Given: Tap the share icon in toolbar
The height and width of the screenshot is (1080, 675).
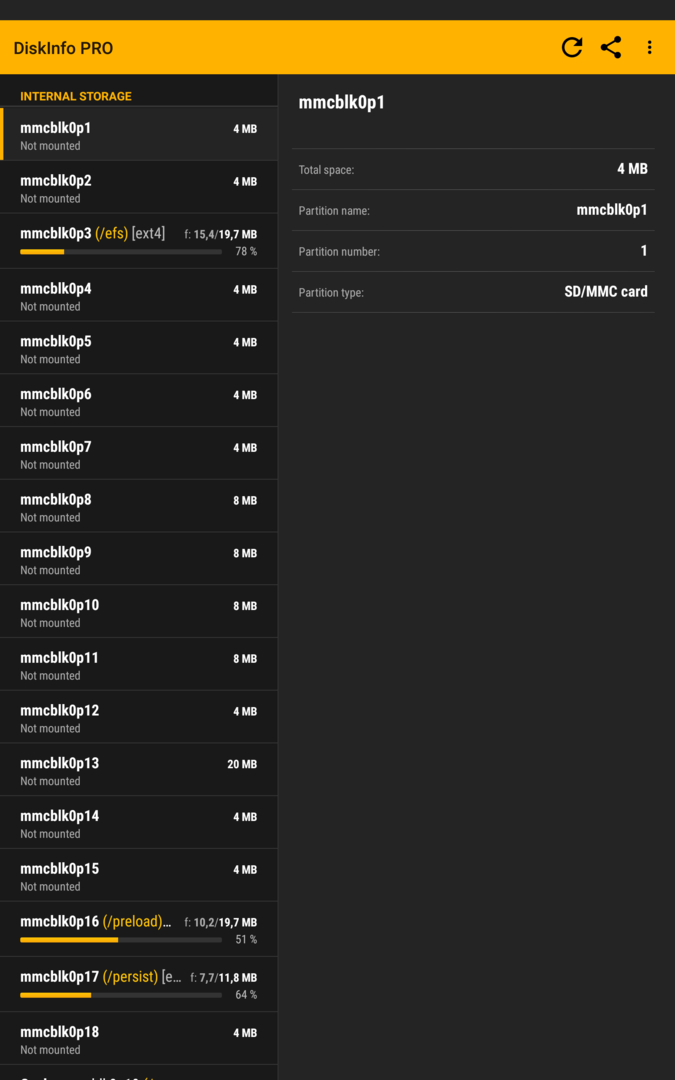Looking at the screenshot, I should (611, 48).
